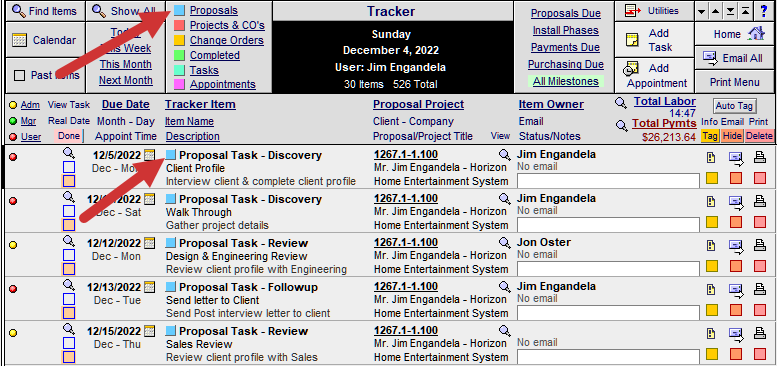
Task: Filter by Completed items link
Action: point(215,55)
